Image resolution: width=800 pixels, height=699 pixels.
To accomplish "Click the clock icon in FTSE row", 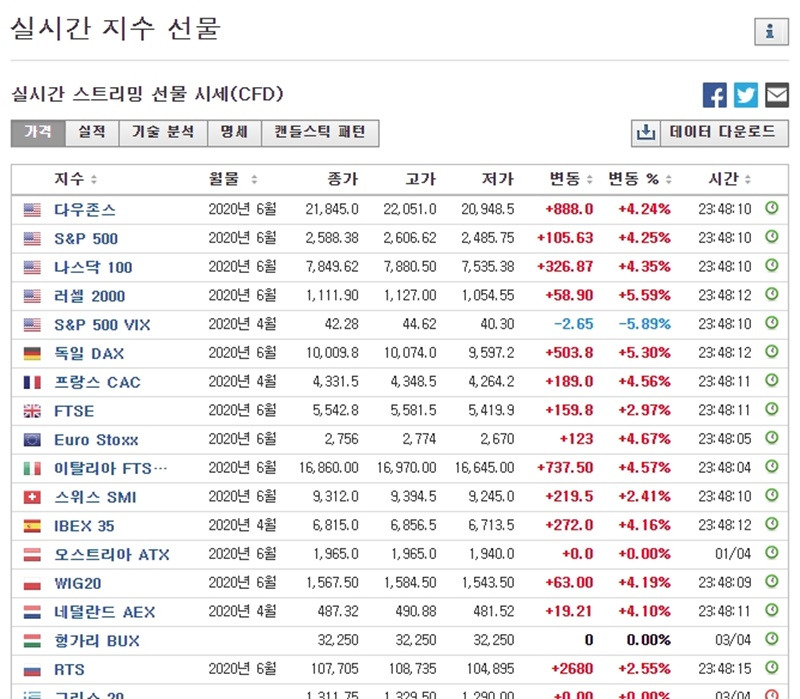I will point(771,409).
